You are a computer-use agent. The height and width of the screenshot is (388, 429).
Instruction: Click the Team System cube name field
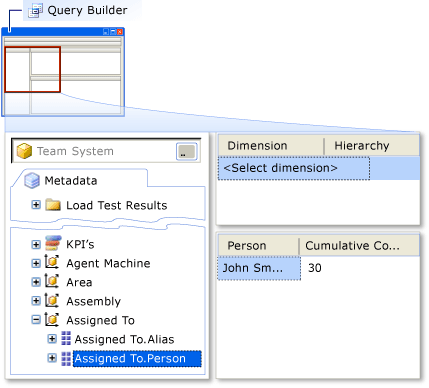coord(106,151)
